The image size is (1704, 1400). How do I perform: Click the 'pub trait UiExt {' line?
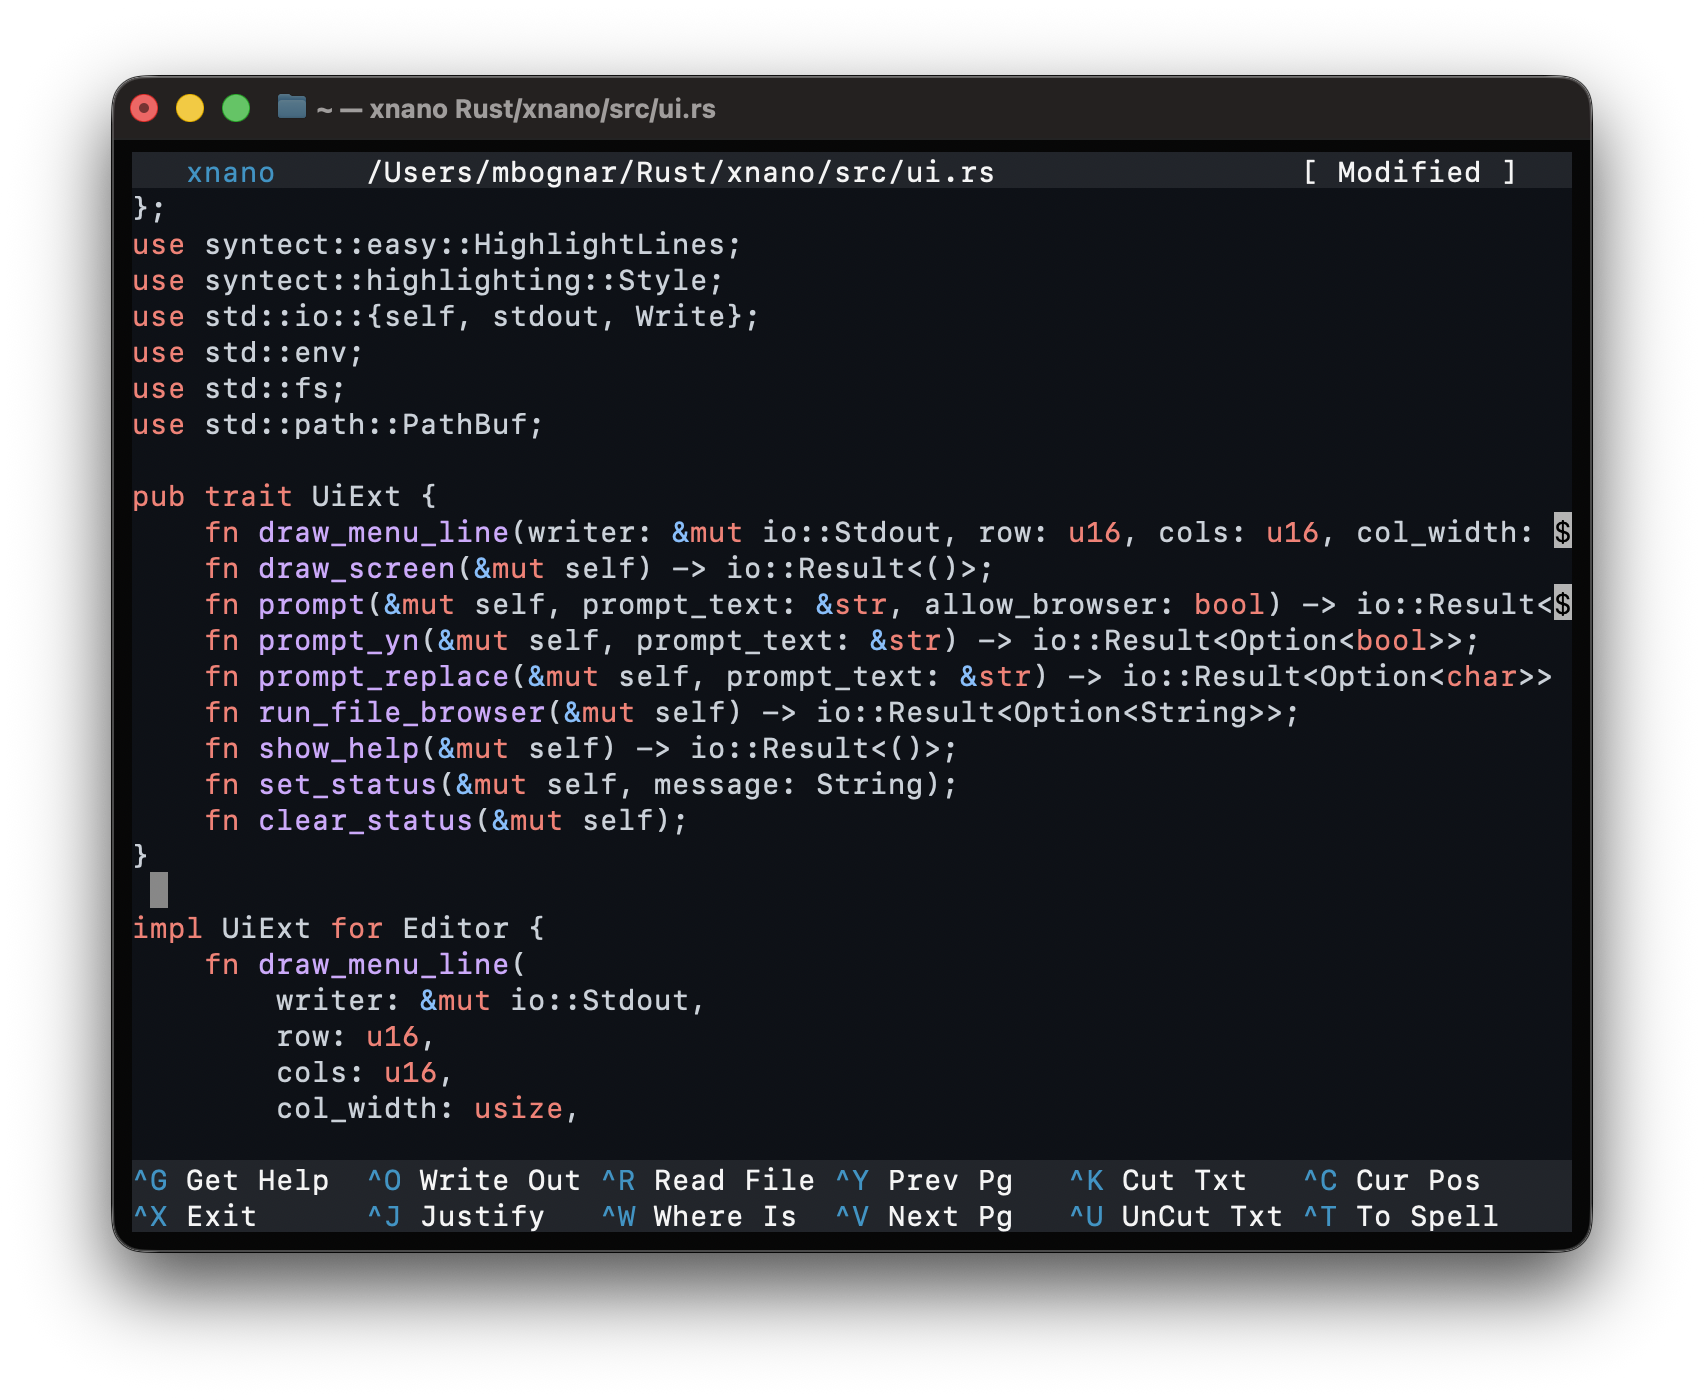tap(284, 496)
